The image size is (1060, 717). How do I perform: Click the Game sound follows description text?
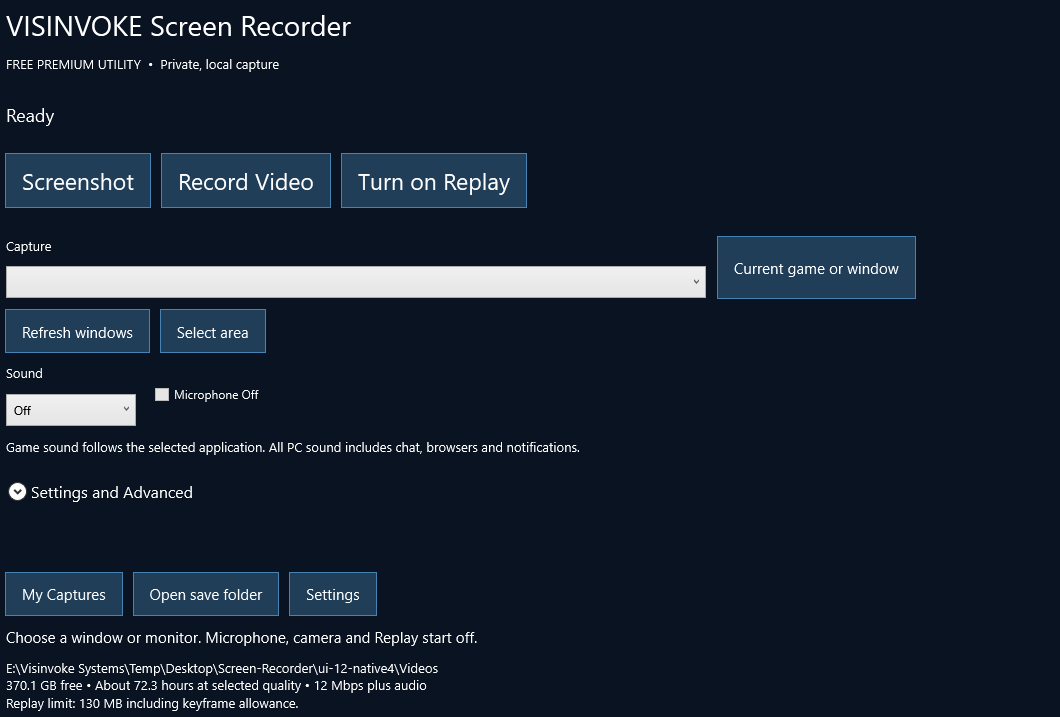293,447
